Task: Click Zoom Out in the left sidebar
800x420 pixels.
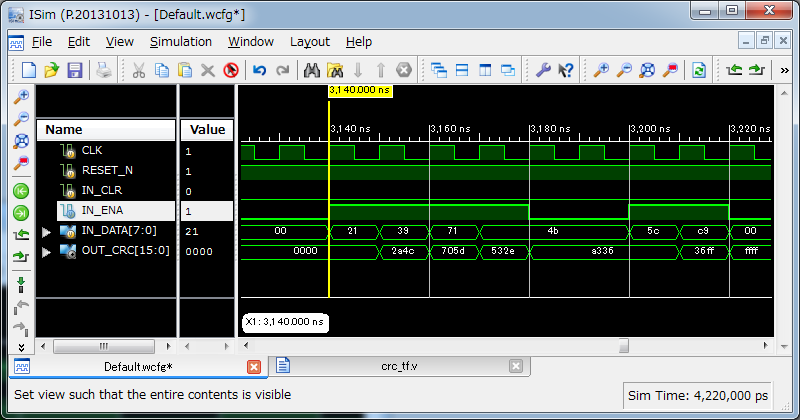Action: tap(21, 118)
